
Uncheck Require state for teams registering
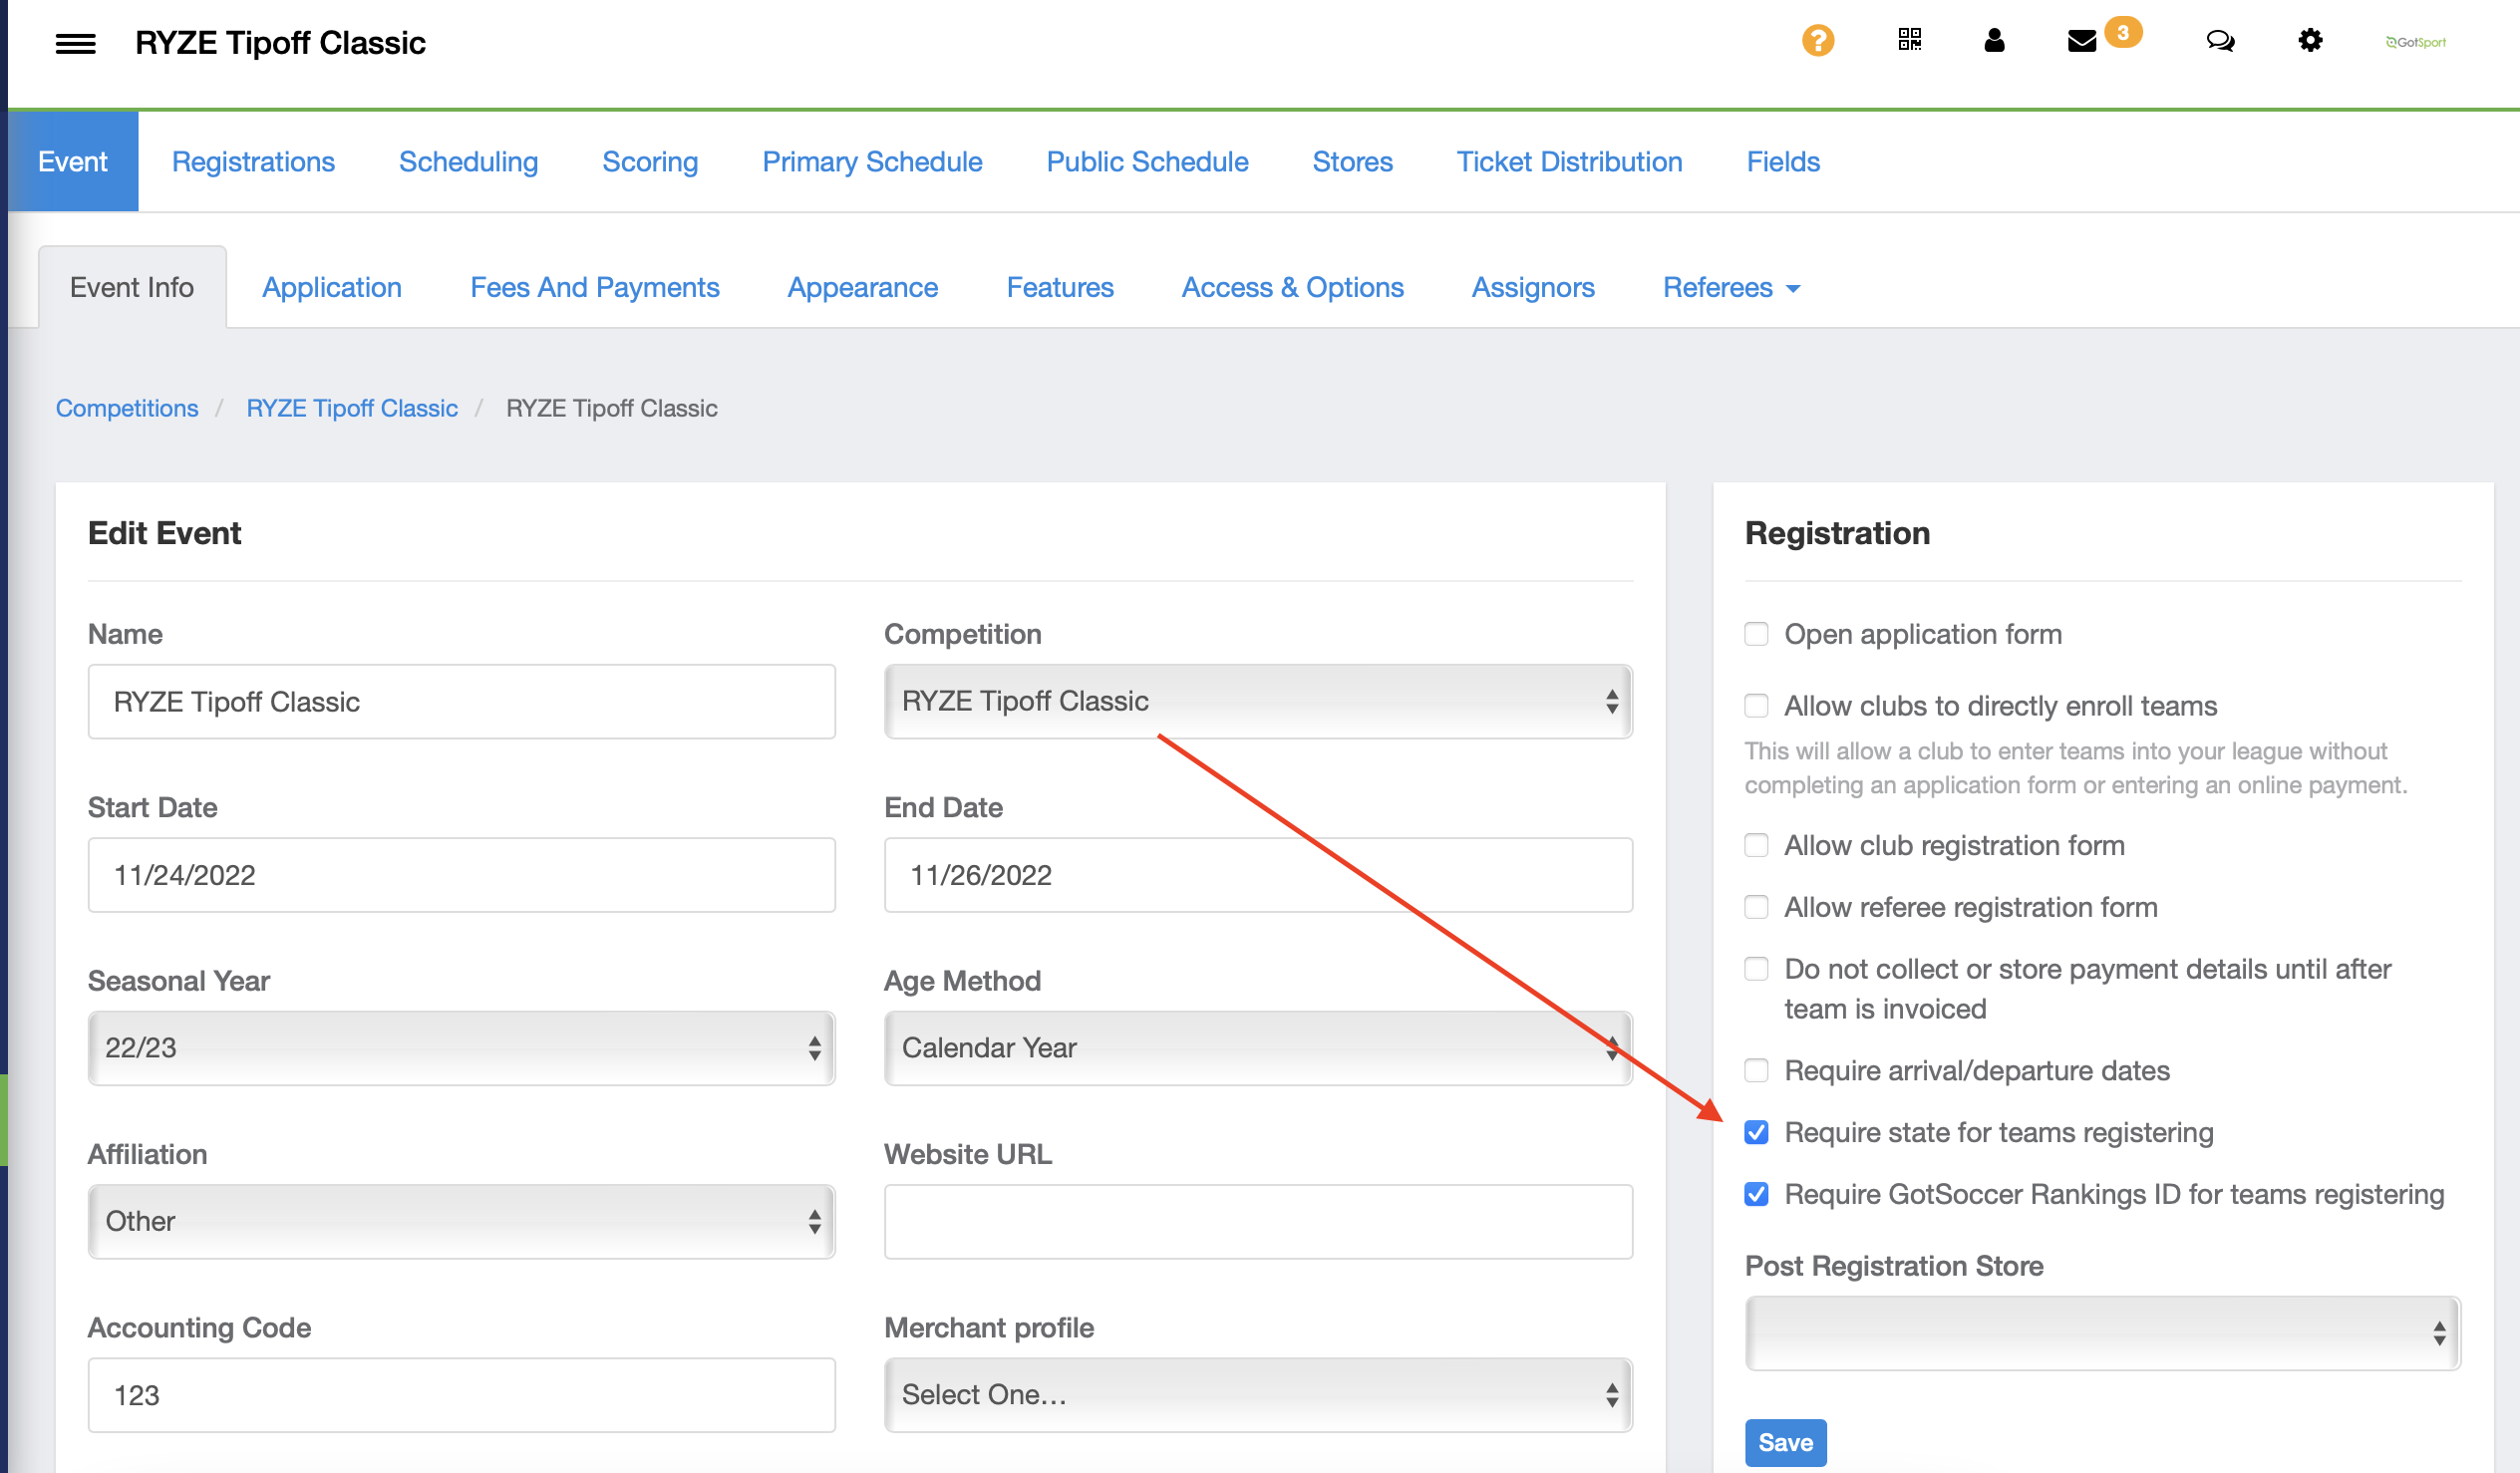tap(1755, 1132)
